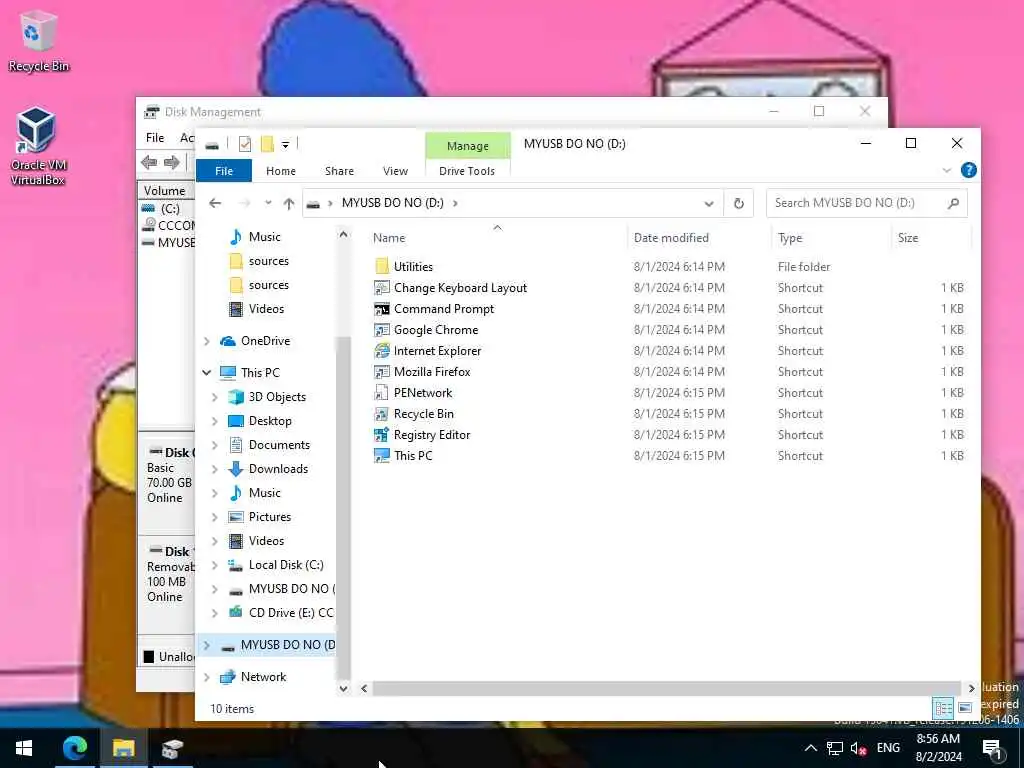Collapse the This PC tree node

coord(206,372)
